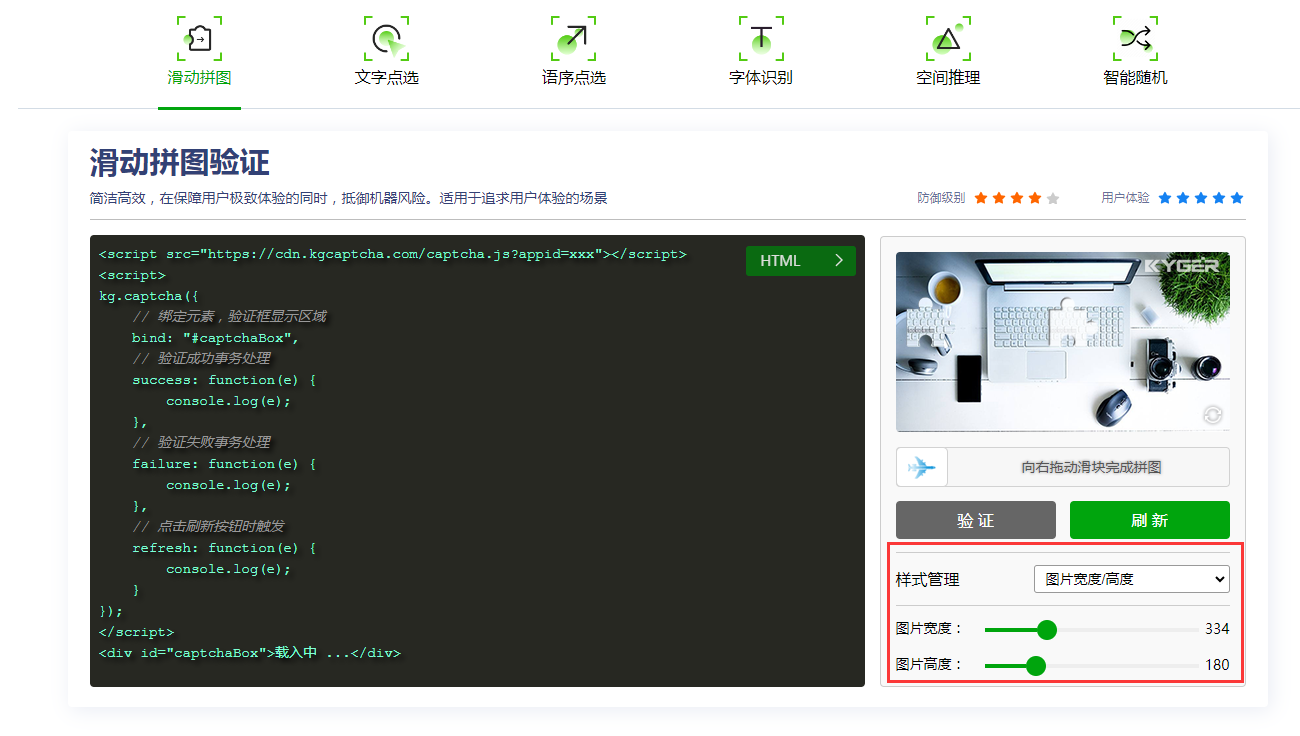
Task: Click the 点击刷新按钮时触发 comment
Action: click(x=209, y=527)
